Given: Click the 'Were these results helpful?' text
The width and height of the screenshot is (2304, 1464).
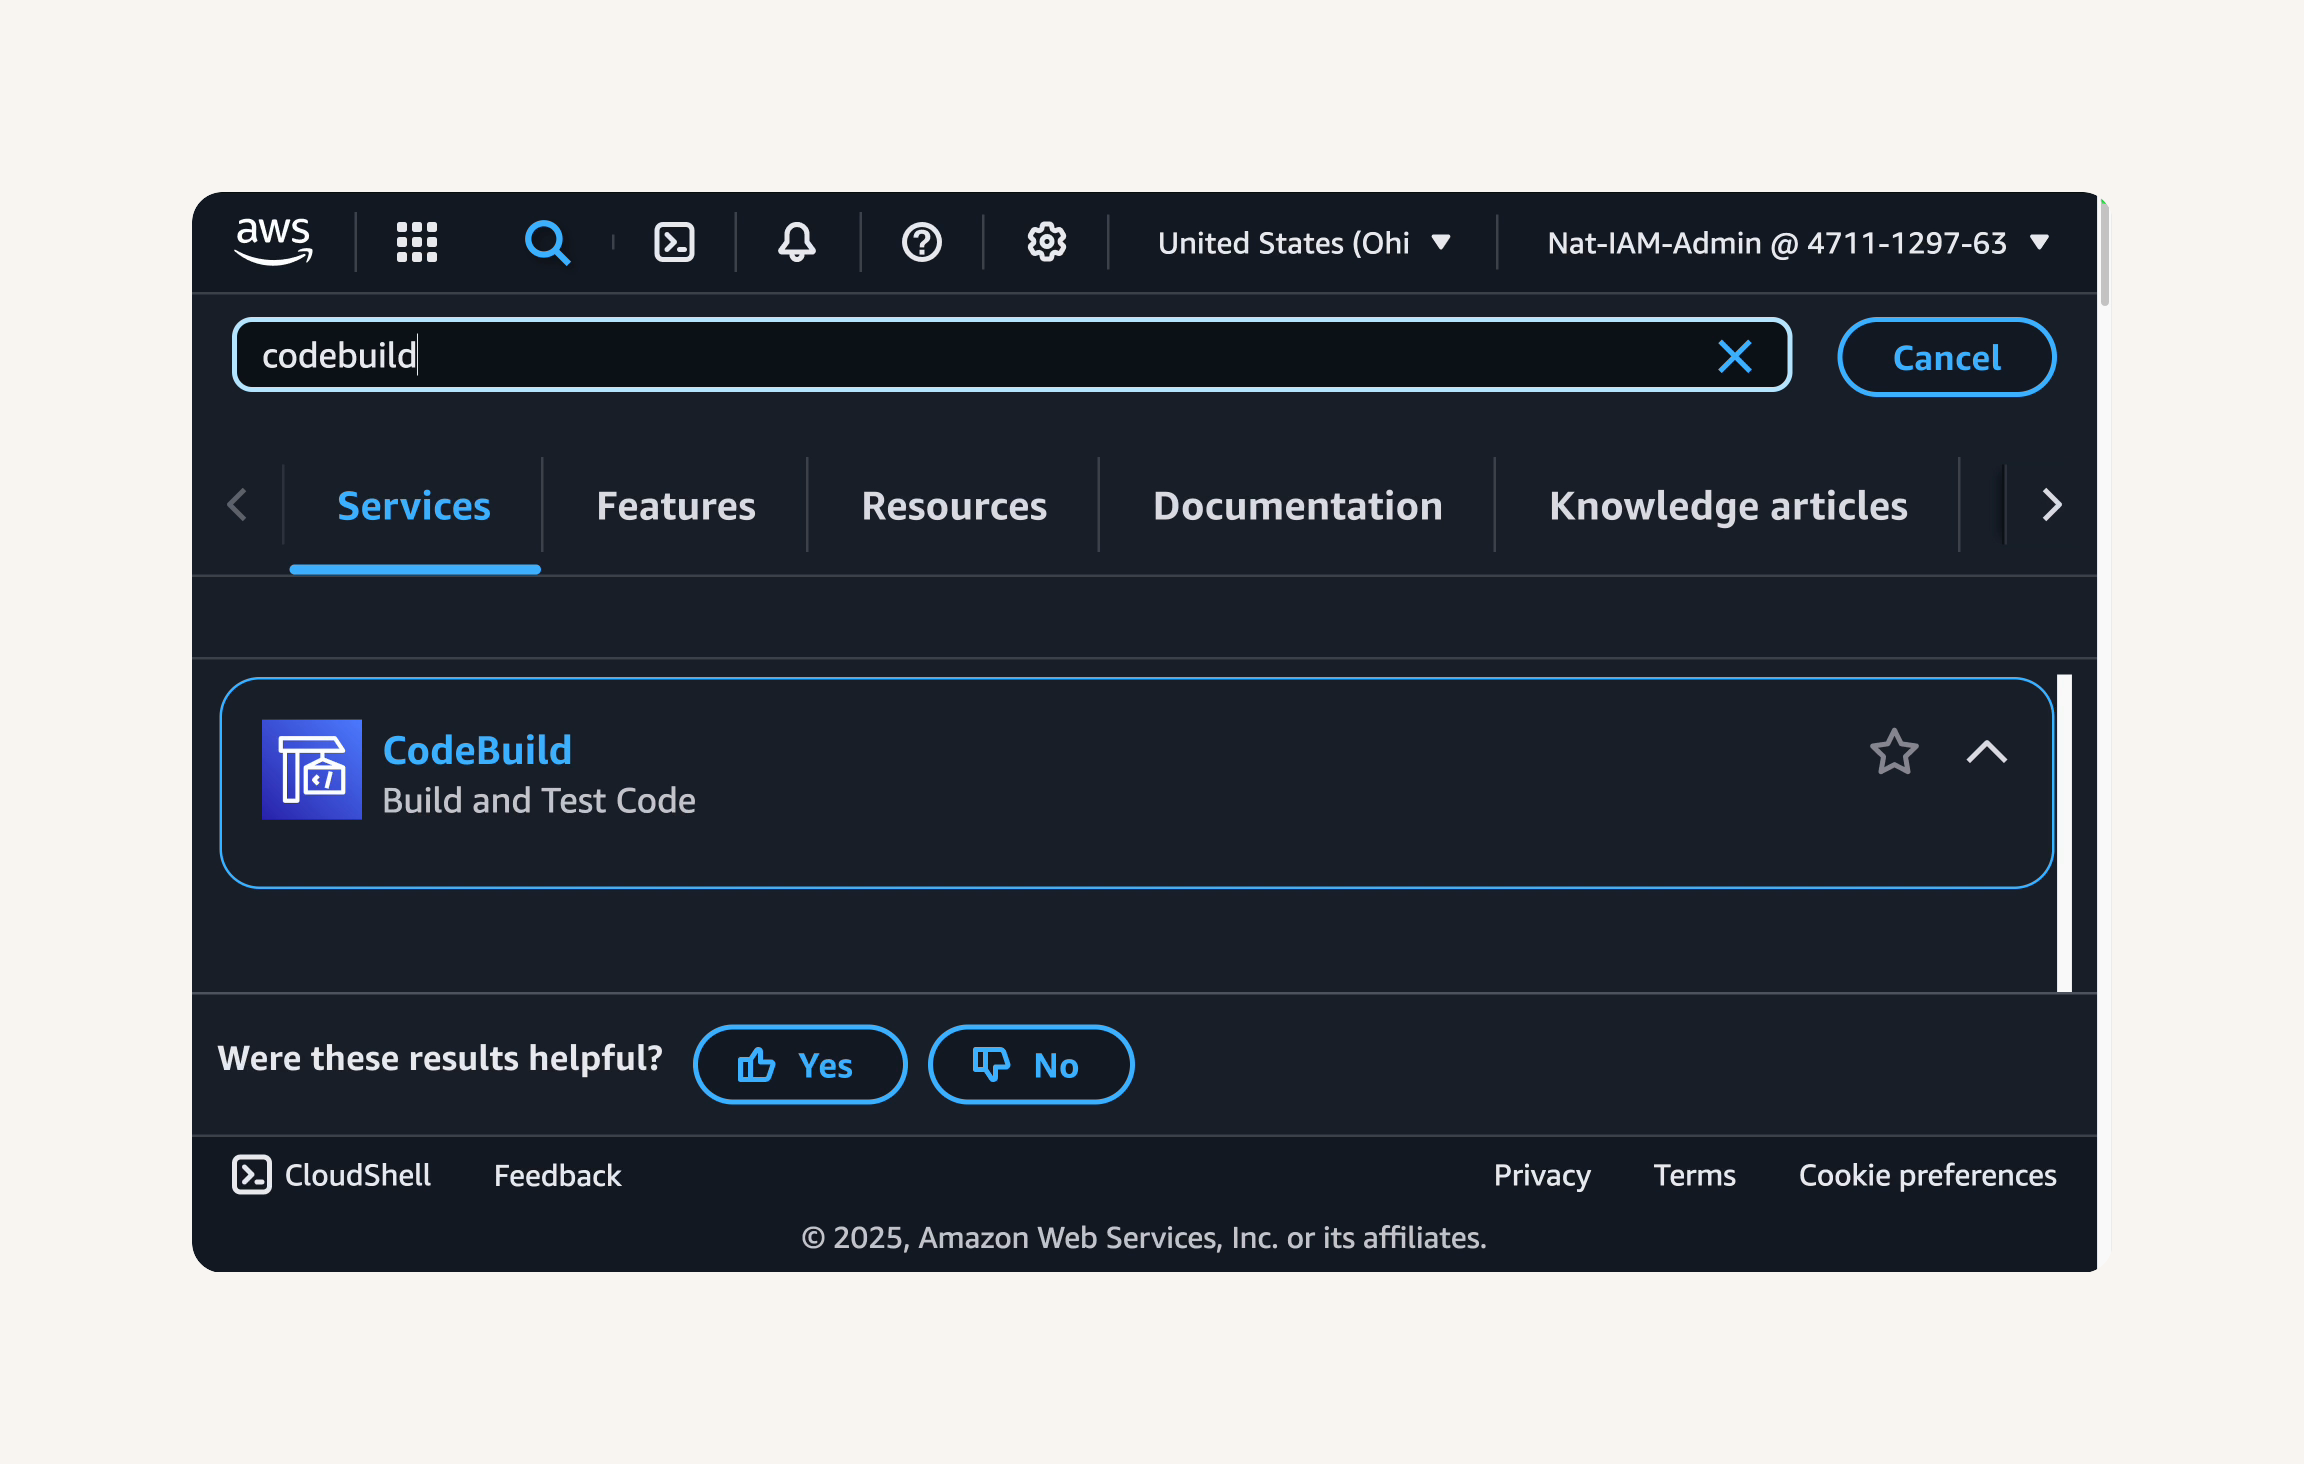Looking at the screenshot, I should click(x=440, y=1058).
